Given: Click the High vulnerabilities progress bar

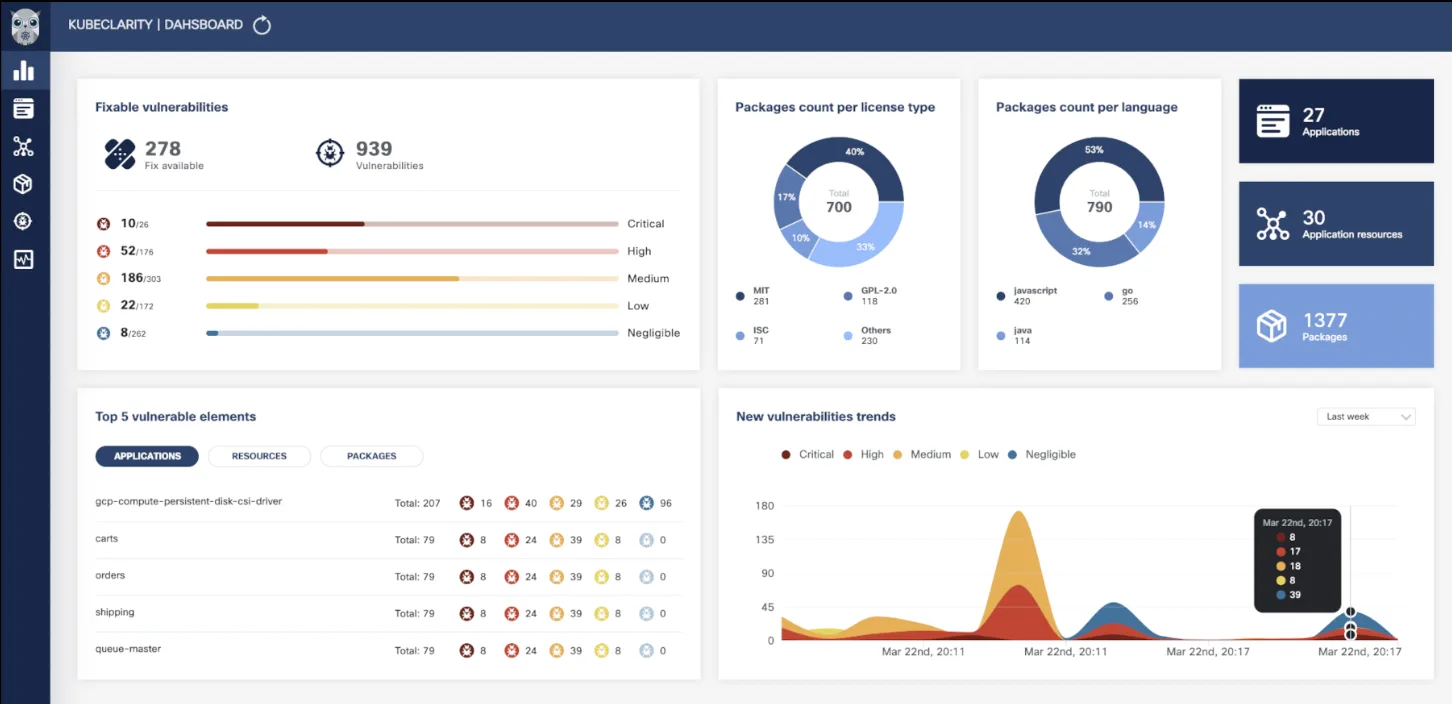Looking at the screenshot, I should pyautogui.click(x=412, y=251).
